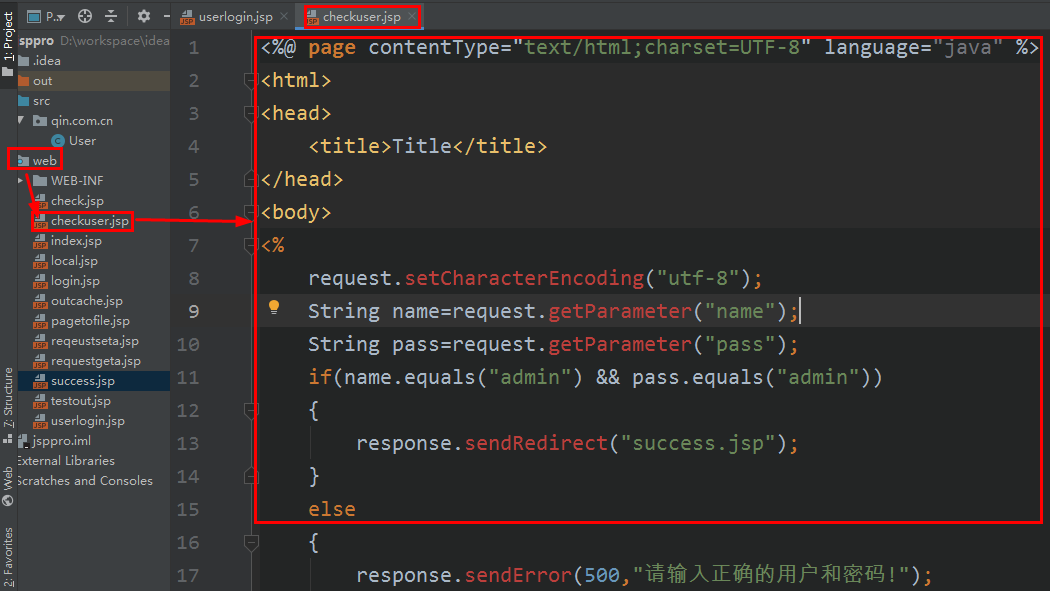Open pagetofile.jsp file
The width and height of the screenshot is (1050, 591).
pyautogui.click(x=90, y=321)
